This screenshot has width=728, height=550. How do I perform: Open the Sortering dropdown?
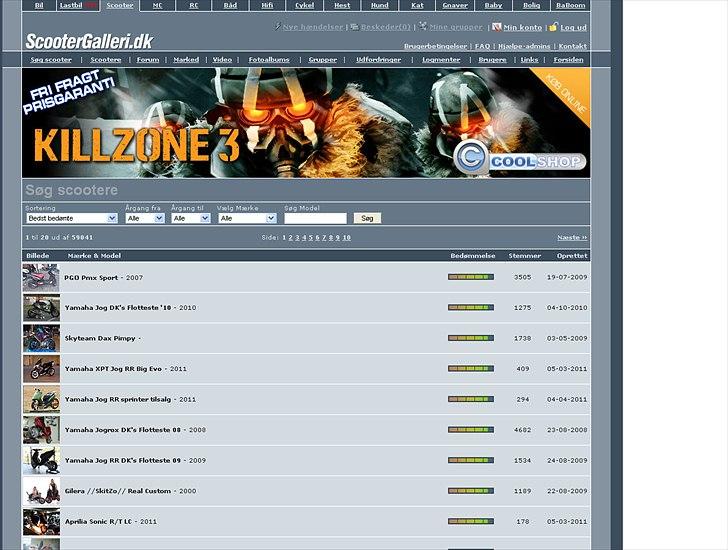coord(71,218)
